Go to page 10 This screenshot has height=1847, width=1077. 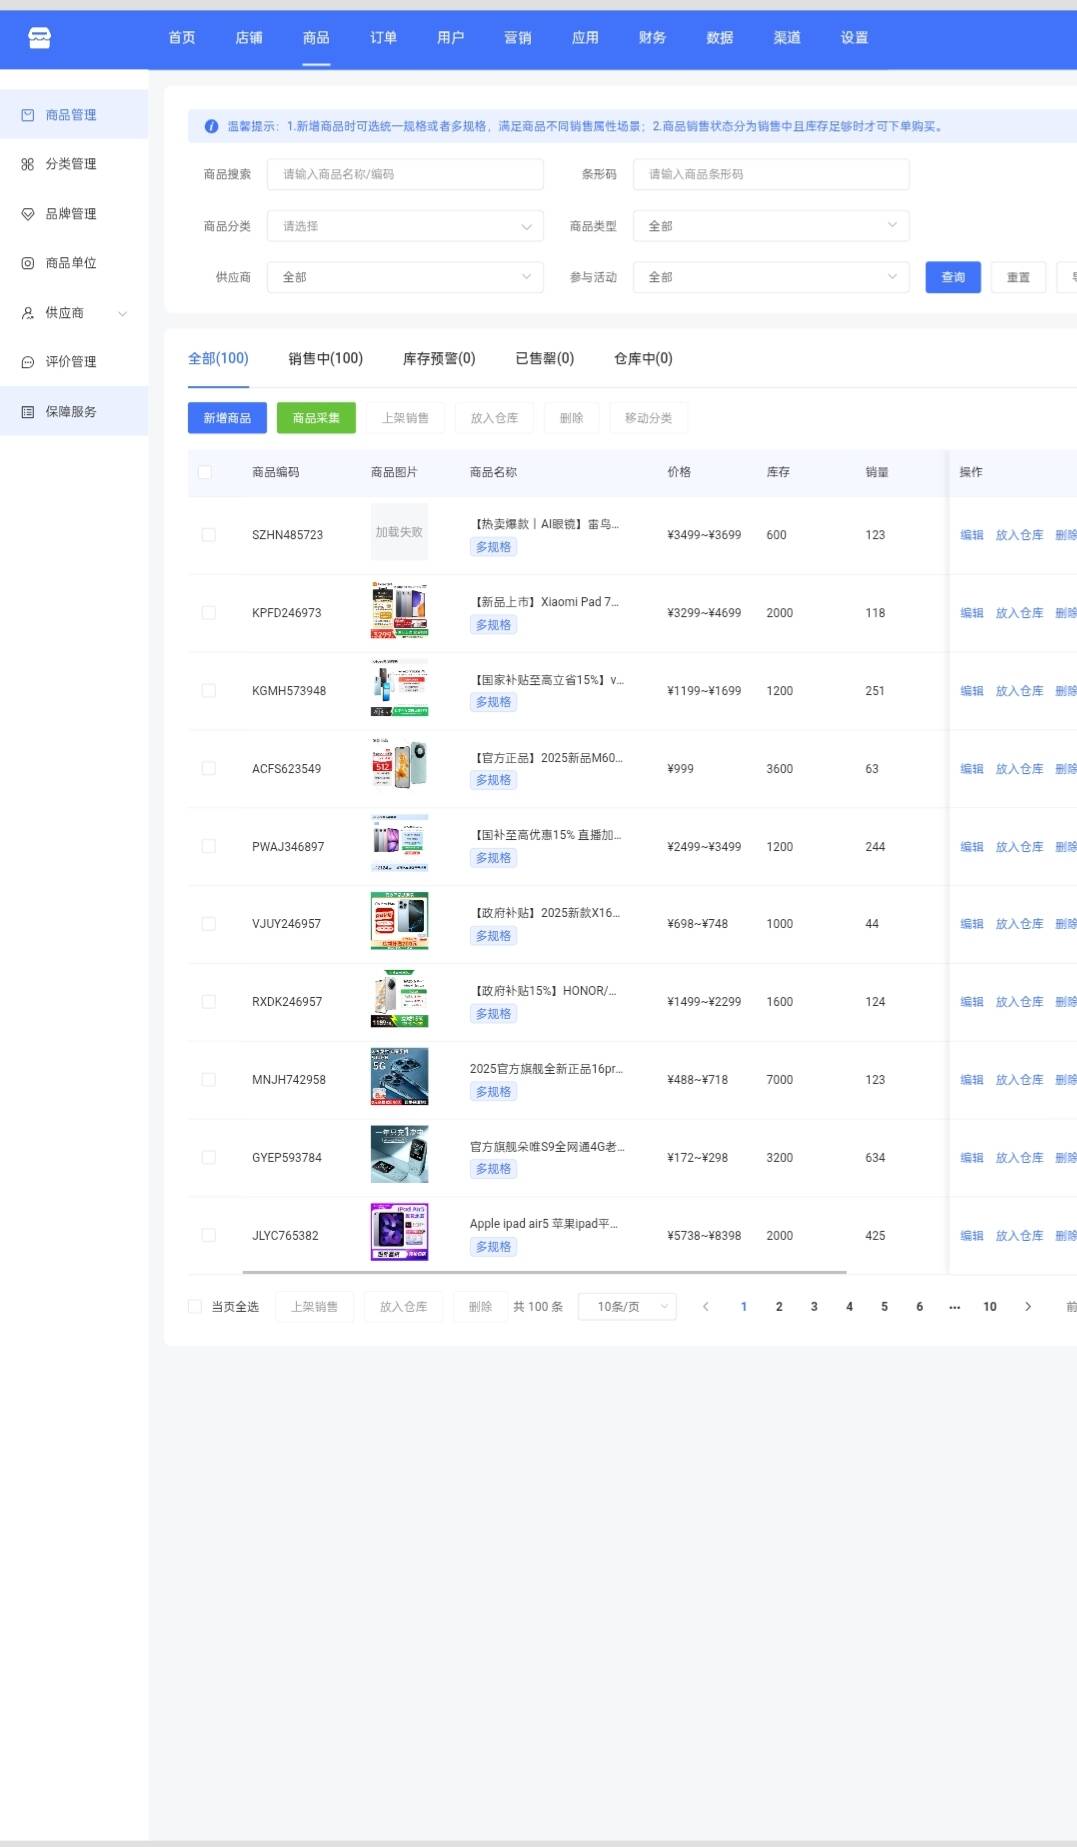pos(990,1307)
